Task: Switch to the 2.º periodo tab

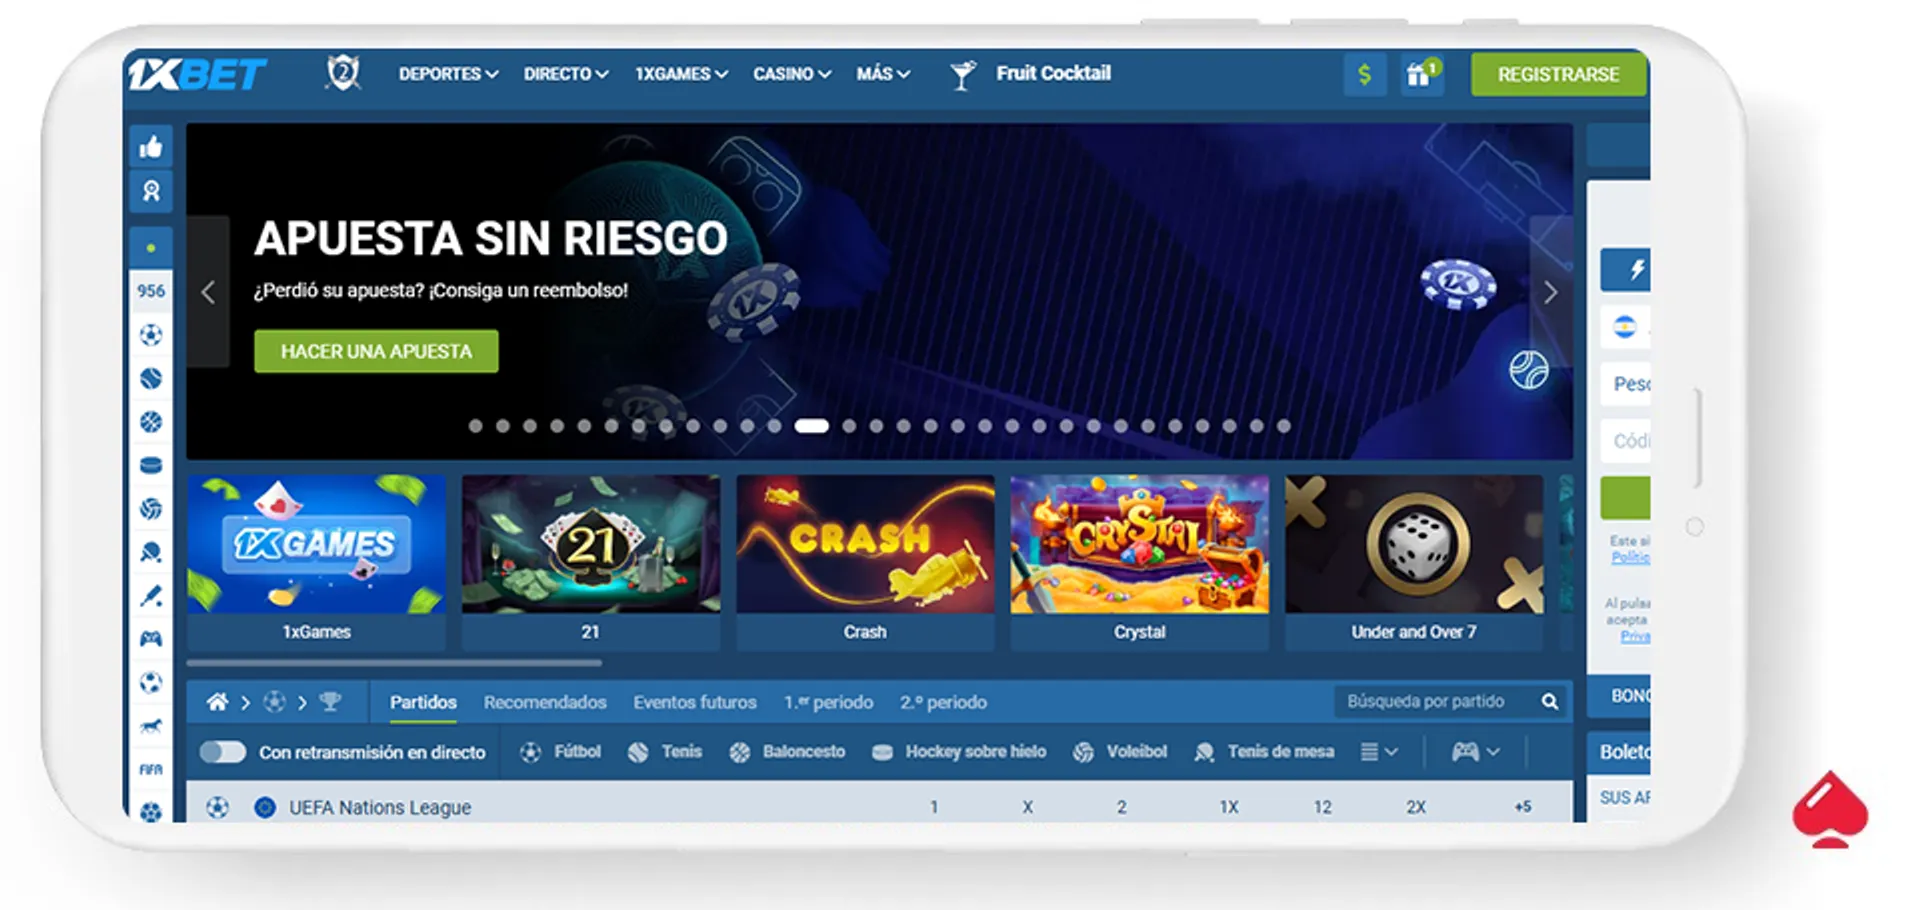Action: (x=943, y=702)
